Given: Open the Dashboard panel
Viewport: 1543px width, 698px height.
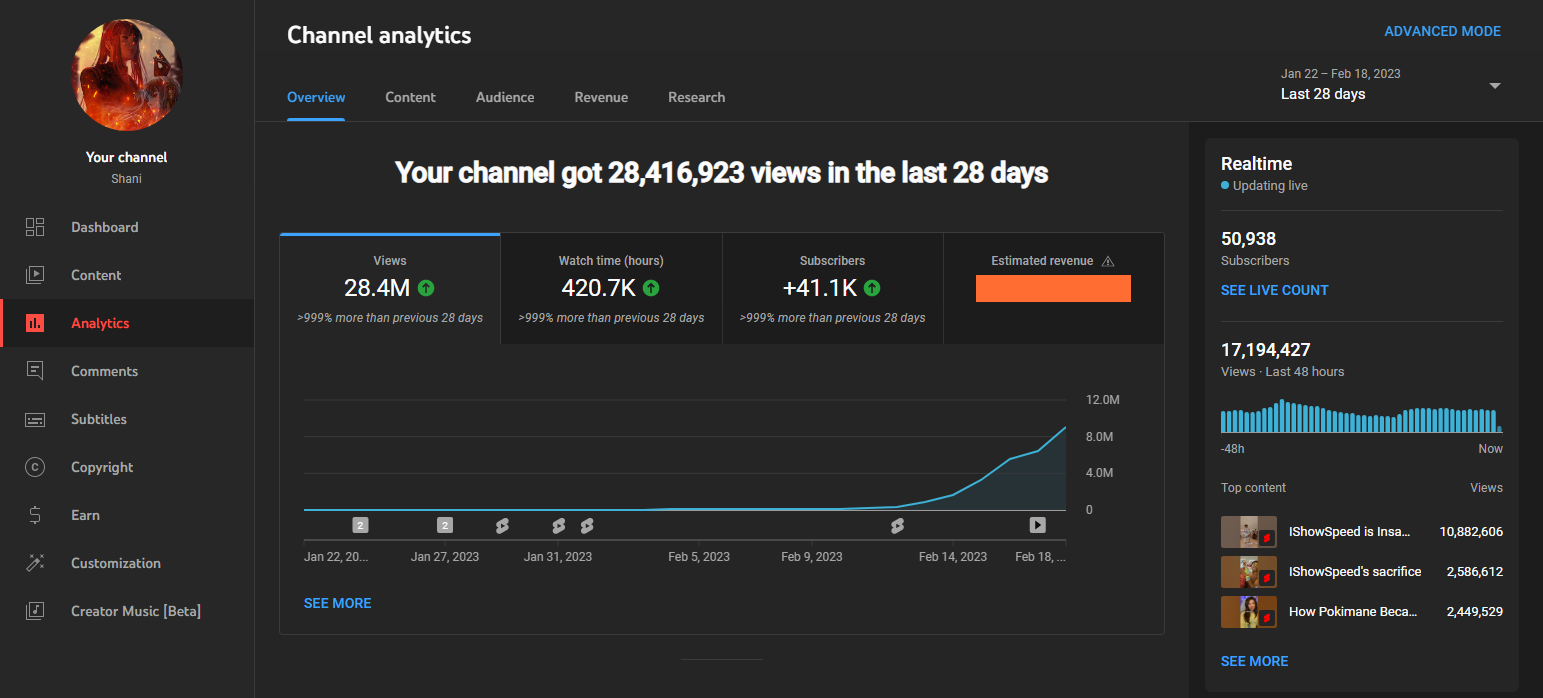Looking at the screenshot, I should 104,227.
